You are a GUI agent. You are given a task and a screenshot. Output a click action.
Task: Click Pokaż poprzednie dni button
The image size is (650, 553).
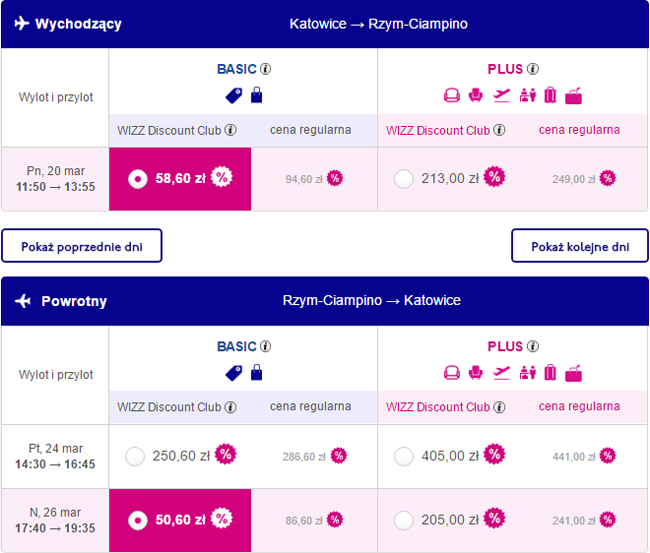tap(82, 246)
